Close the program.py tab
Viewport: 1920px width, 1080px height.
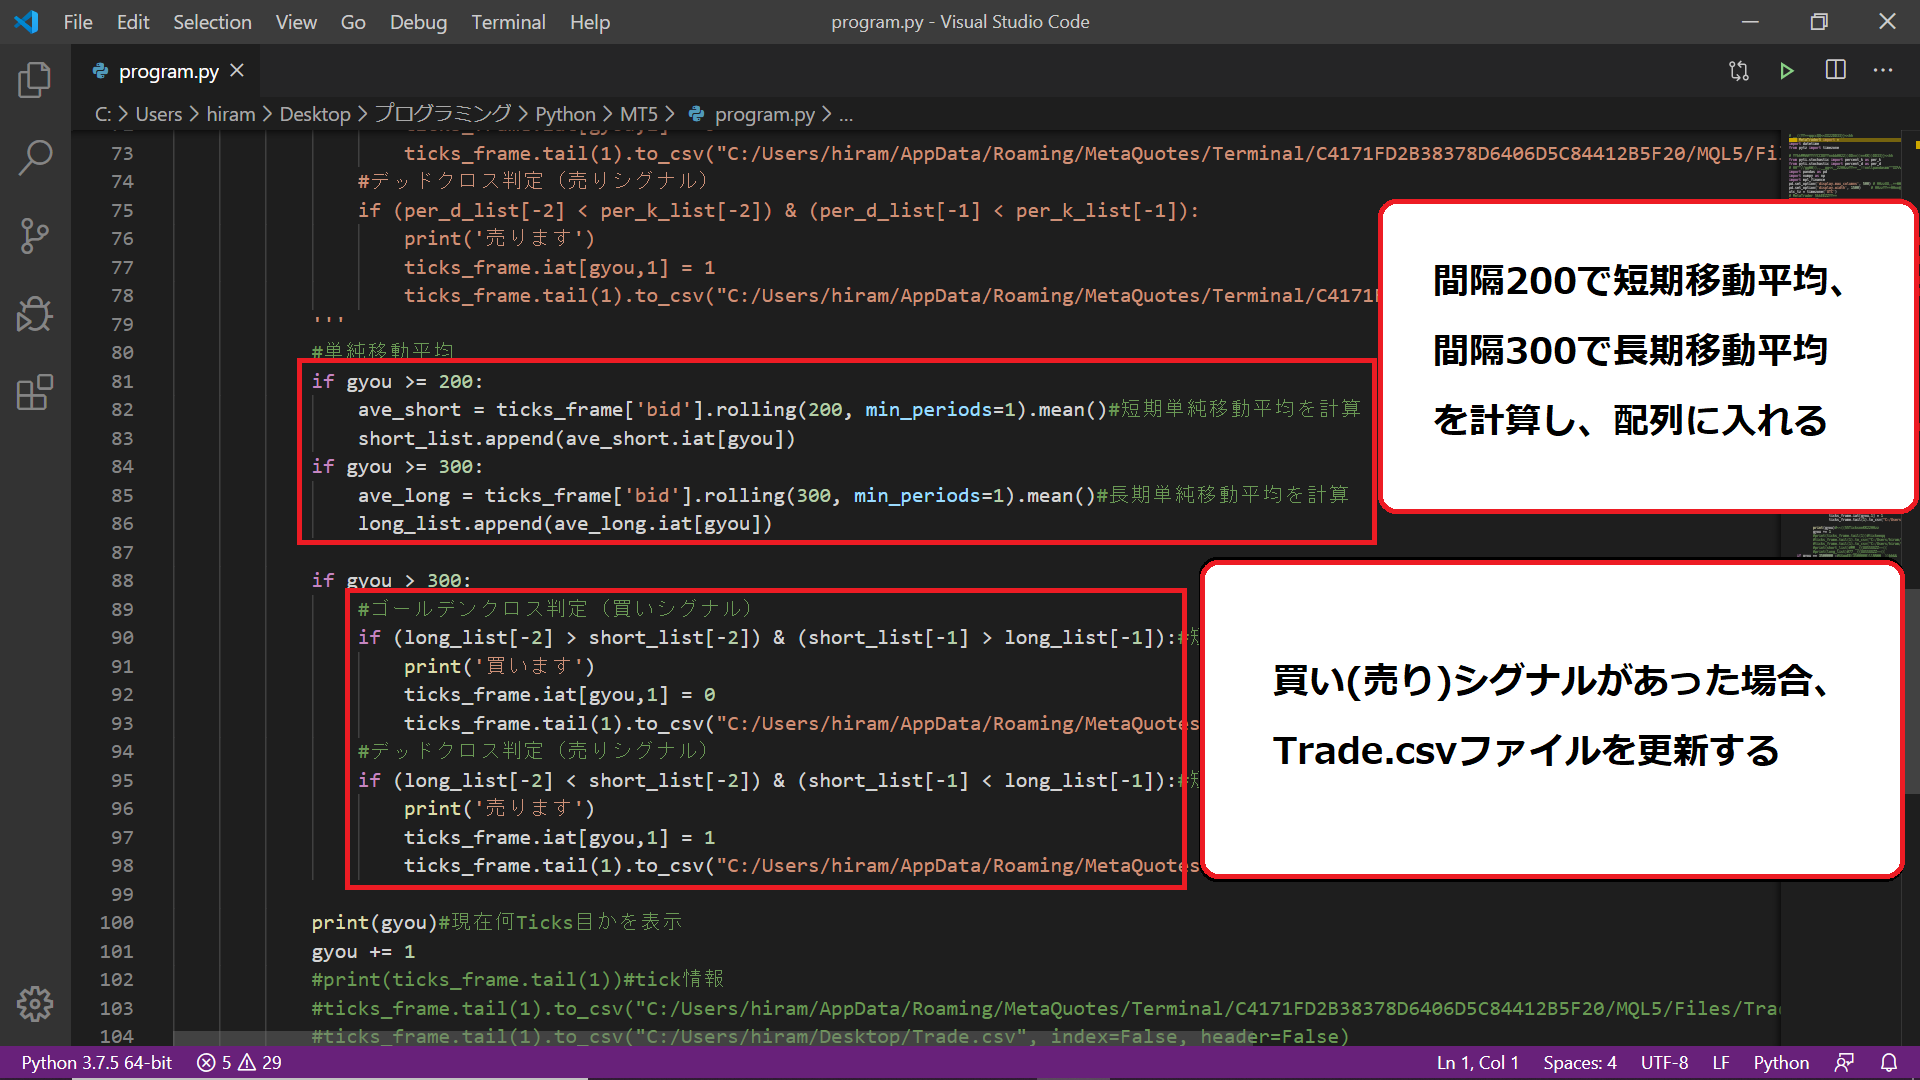237,70
